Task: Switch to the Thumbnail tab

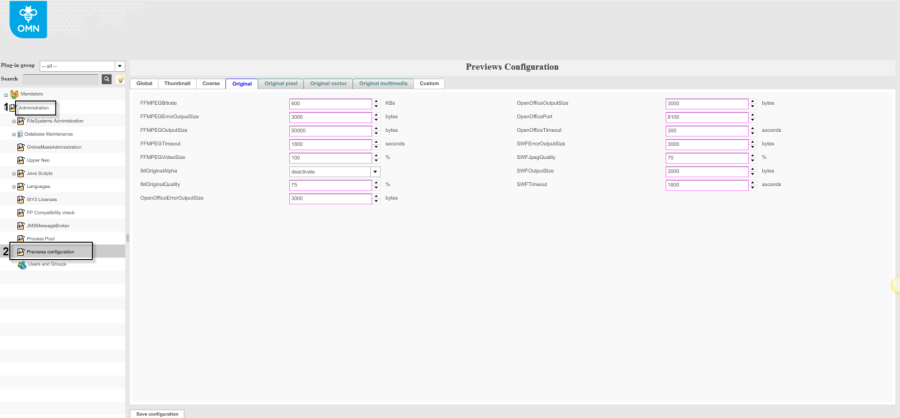Action: point(177,84)
